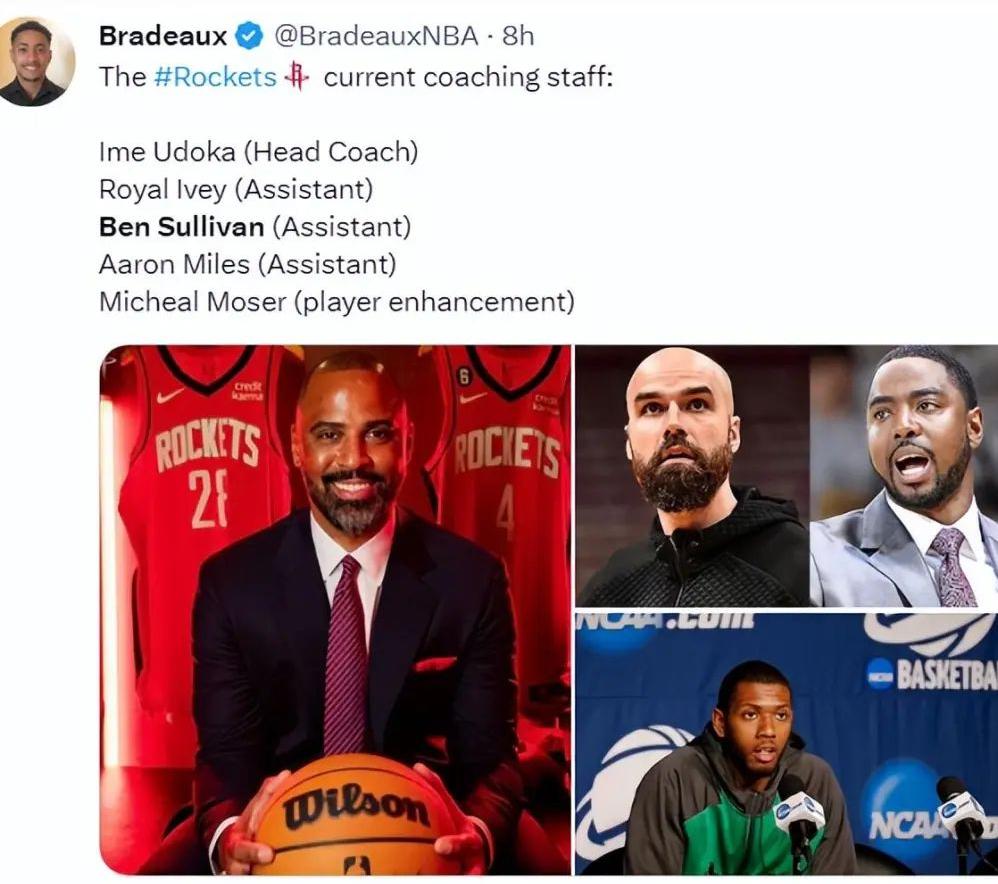Screen dimensions: 998x884
Task: Click Bradeaux's profile avatar photo
Action: (37, 60)
